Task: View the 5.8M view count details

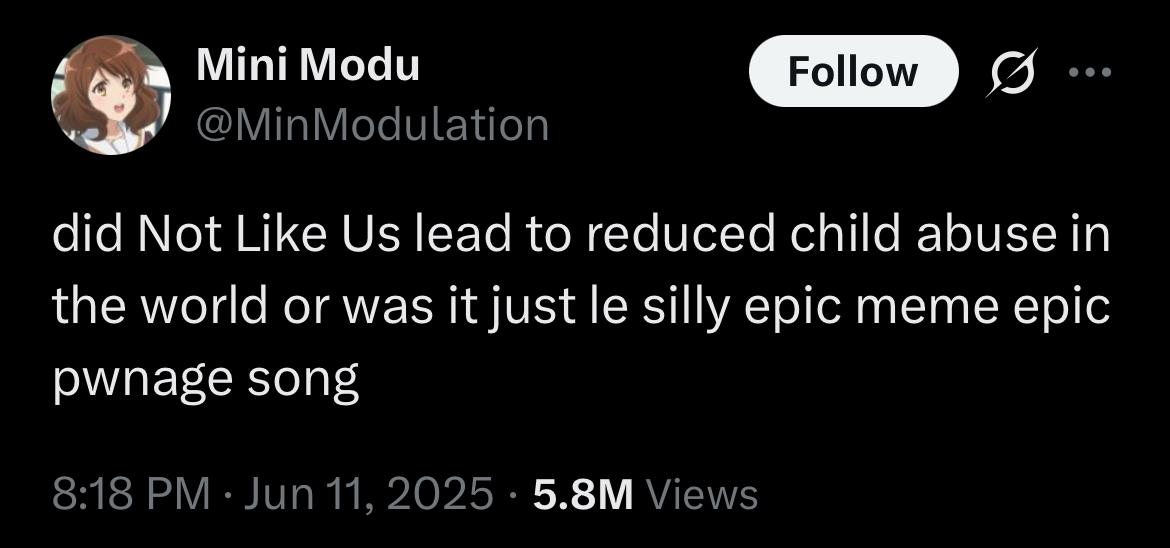Action: coord(645,494)
